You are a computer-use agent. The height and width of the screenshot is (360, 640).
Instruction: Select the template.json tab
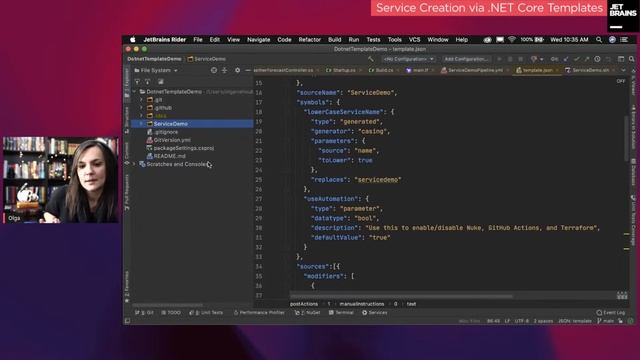(537, 70)
